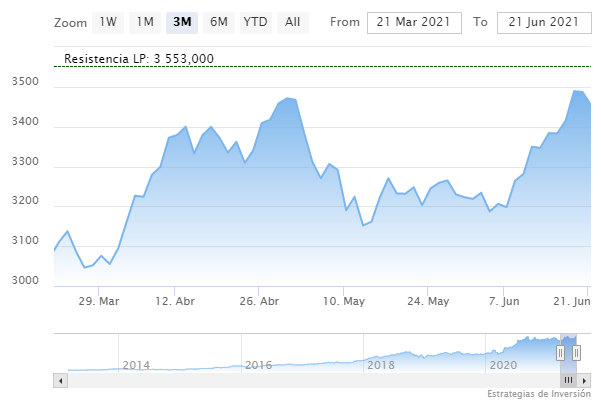601x408 pixels.
Task: Jump to 2016 in the navigator
Action: click(258, 364)
